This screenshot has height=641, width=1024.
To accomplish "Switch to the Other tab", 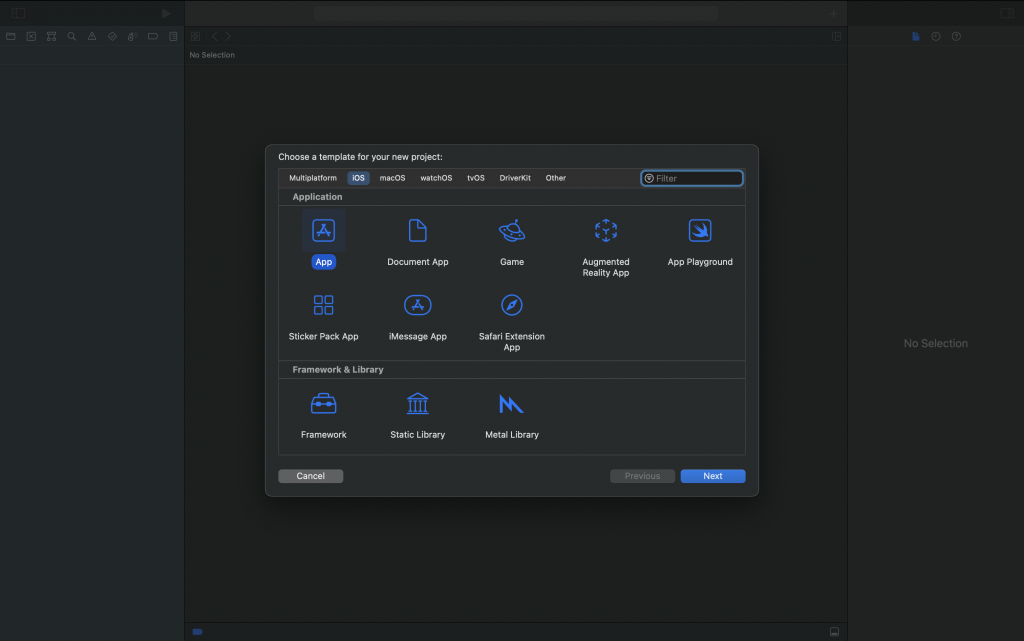I will 556,178.
